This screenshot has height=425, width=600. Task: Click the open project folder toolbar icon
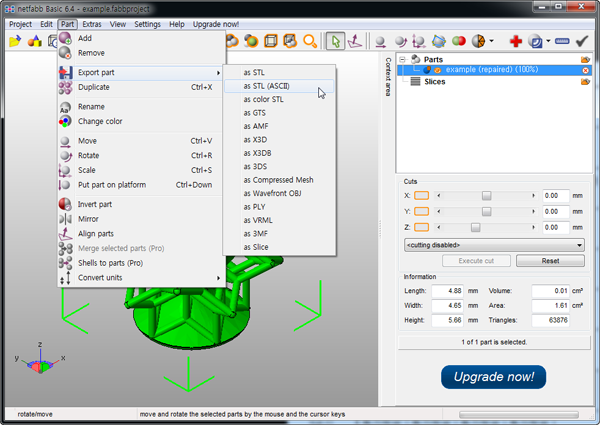(15, 41)
